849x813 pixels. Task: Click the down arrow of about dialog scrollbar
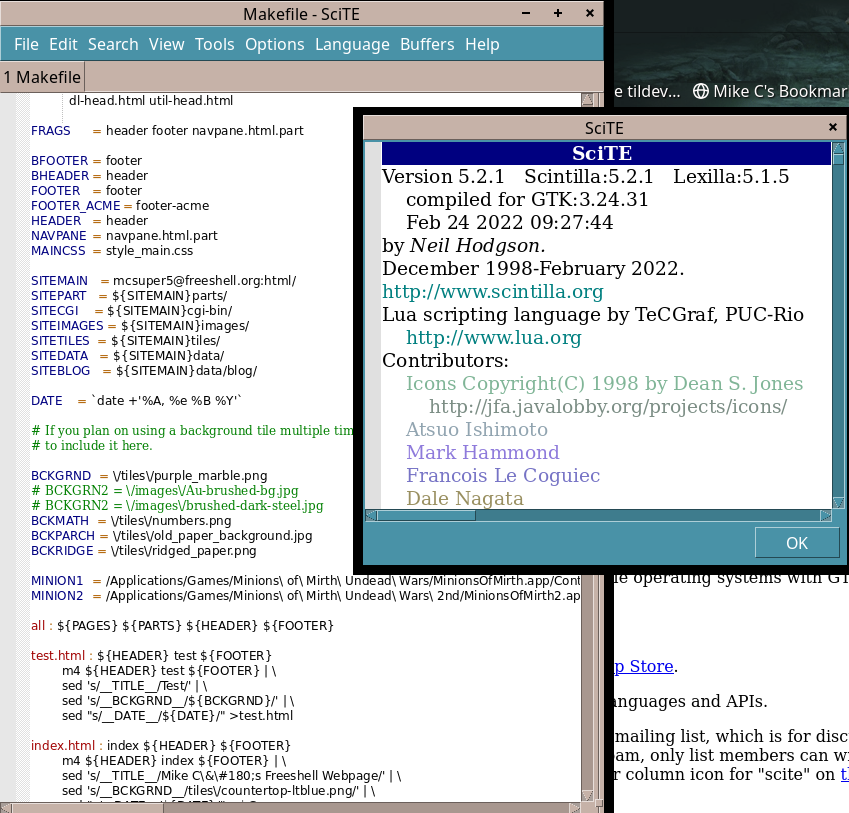(838, 503)
